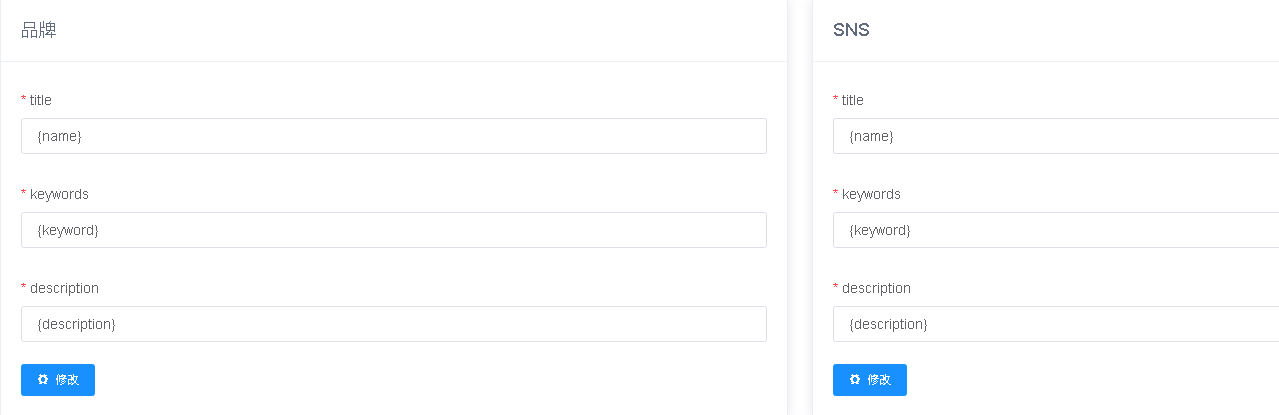Click the keywords label in SNS panel
The height and width of the screenshot is (415, 1279).
(871, 194)
